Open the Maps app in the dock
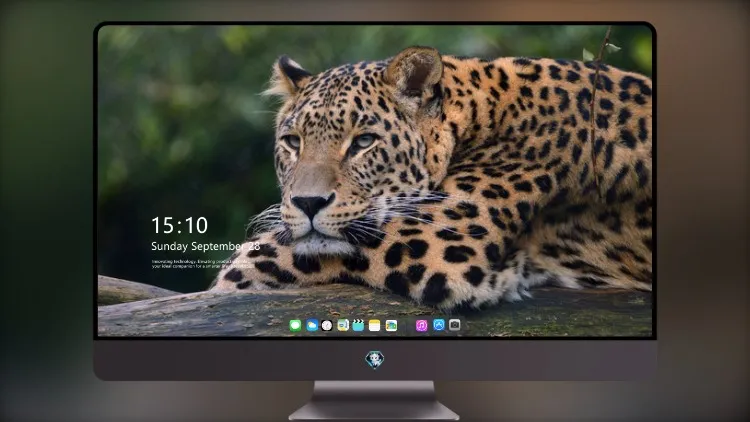750x422 pixels. [x=342, y=325]
